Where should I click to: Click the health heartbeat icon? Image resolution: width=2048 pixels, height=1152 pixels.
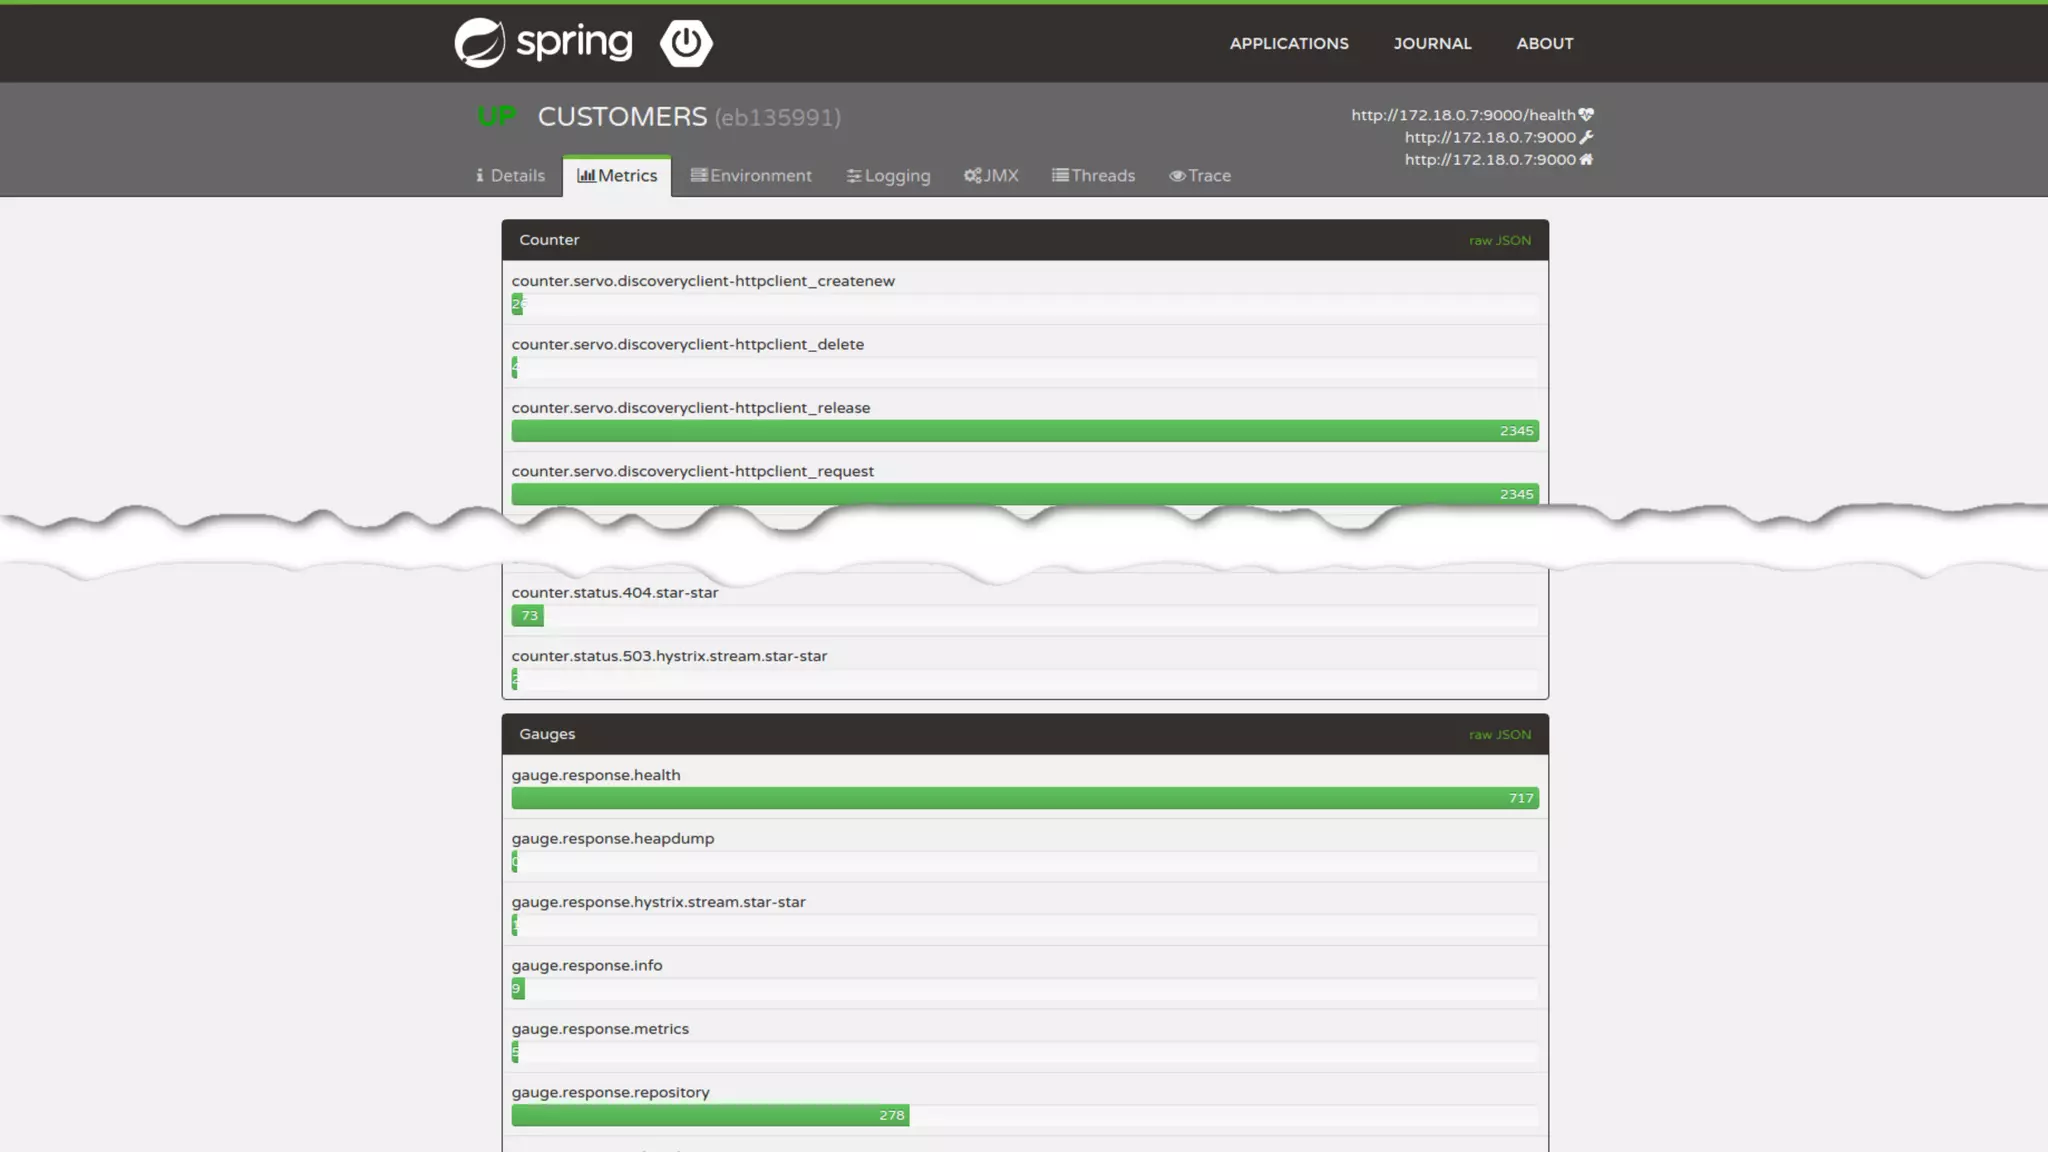1586,115
